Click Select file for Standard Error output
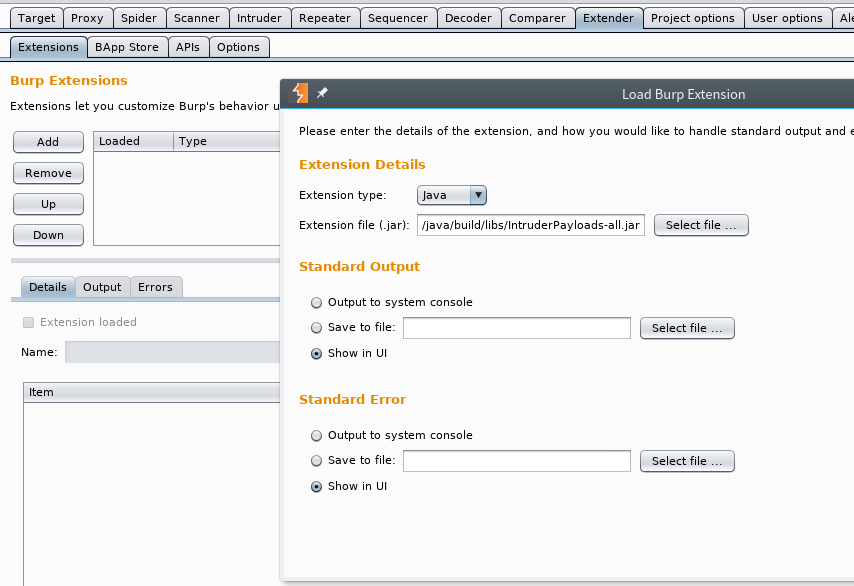Image resolution: width=854 pixels, height=586 pixels. [x=686, y=461]
